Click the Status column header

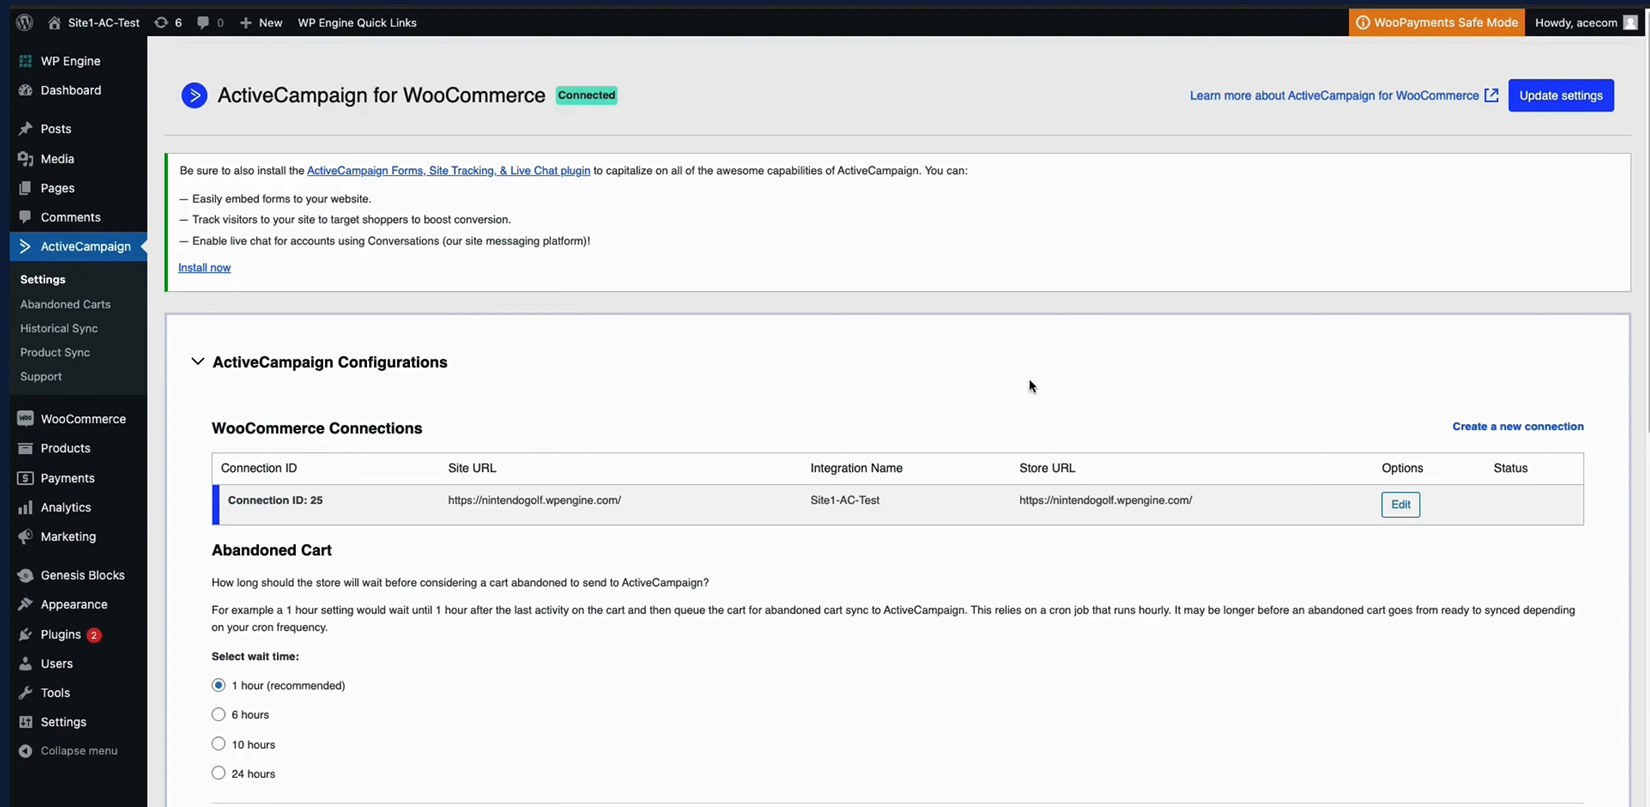pyautogui.click(x=1510, y=468)
